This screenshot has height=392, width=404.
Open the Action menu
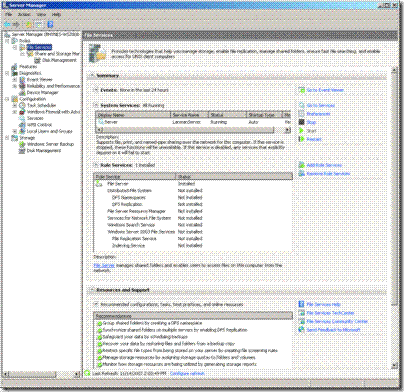coord(24,15)
